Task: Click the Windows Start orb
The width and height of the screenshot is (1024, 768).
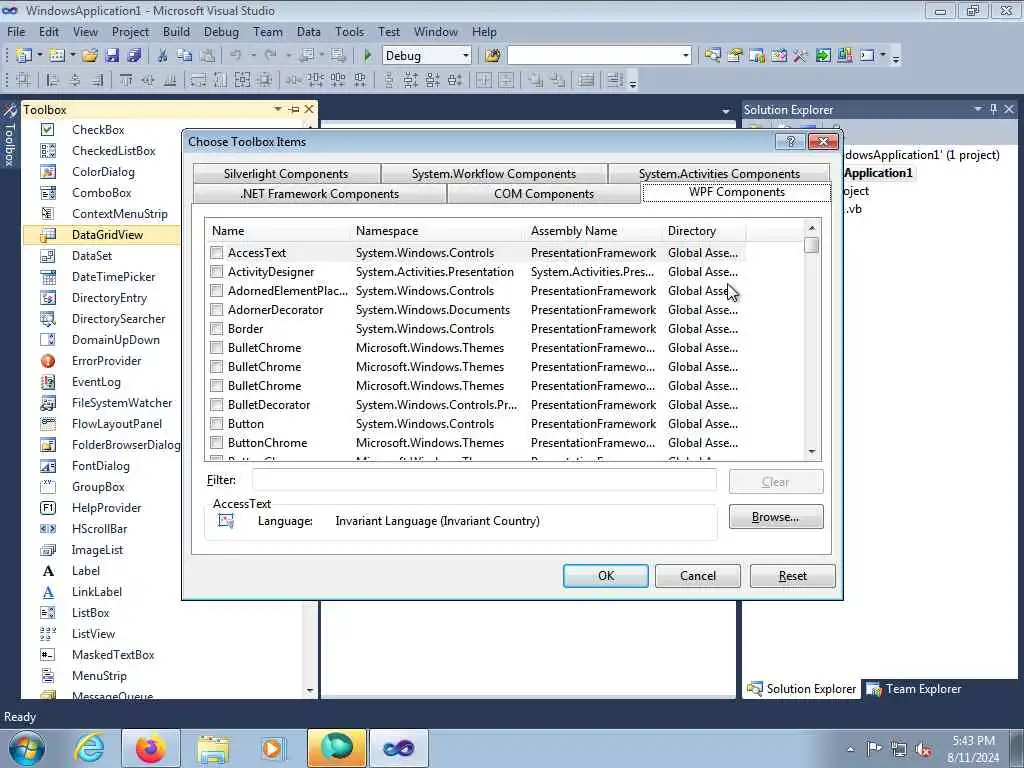Action: 26,748
